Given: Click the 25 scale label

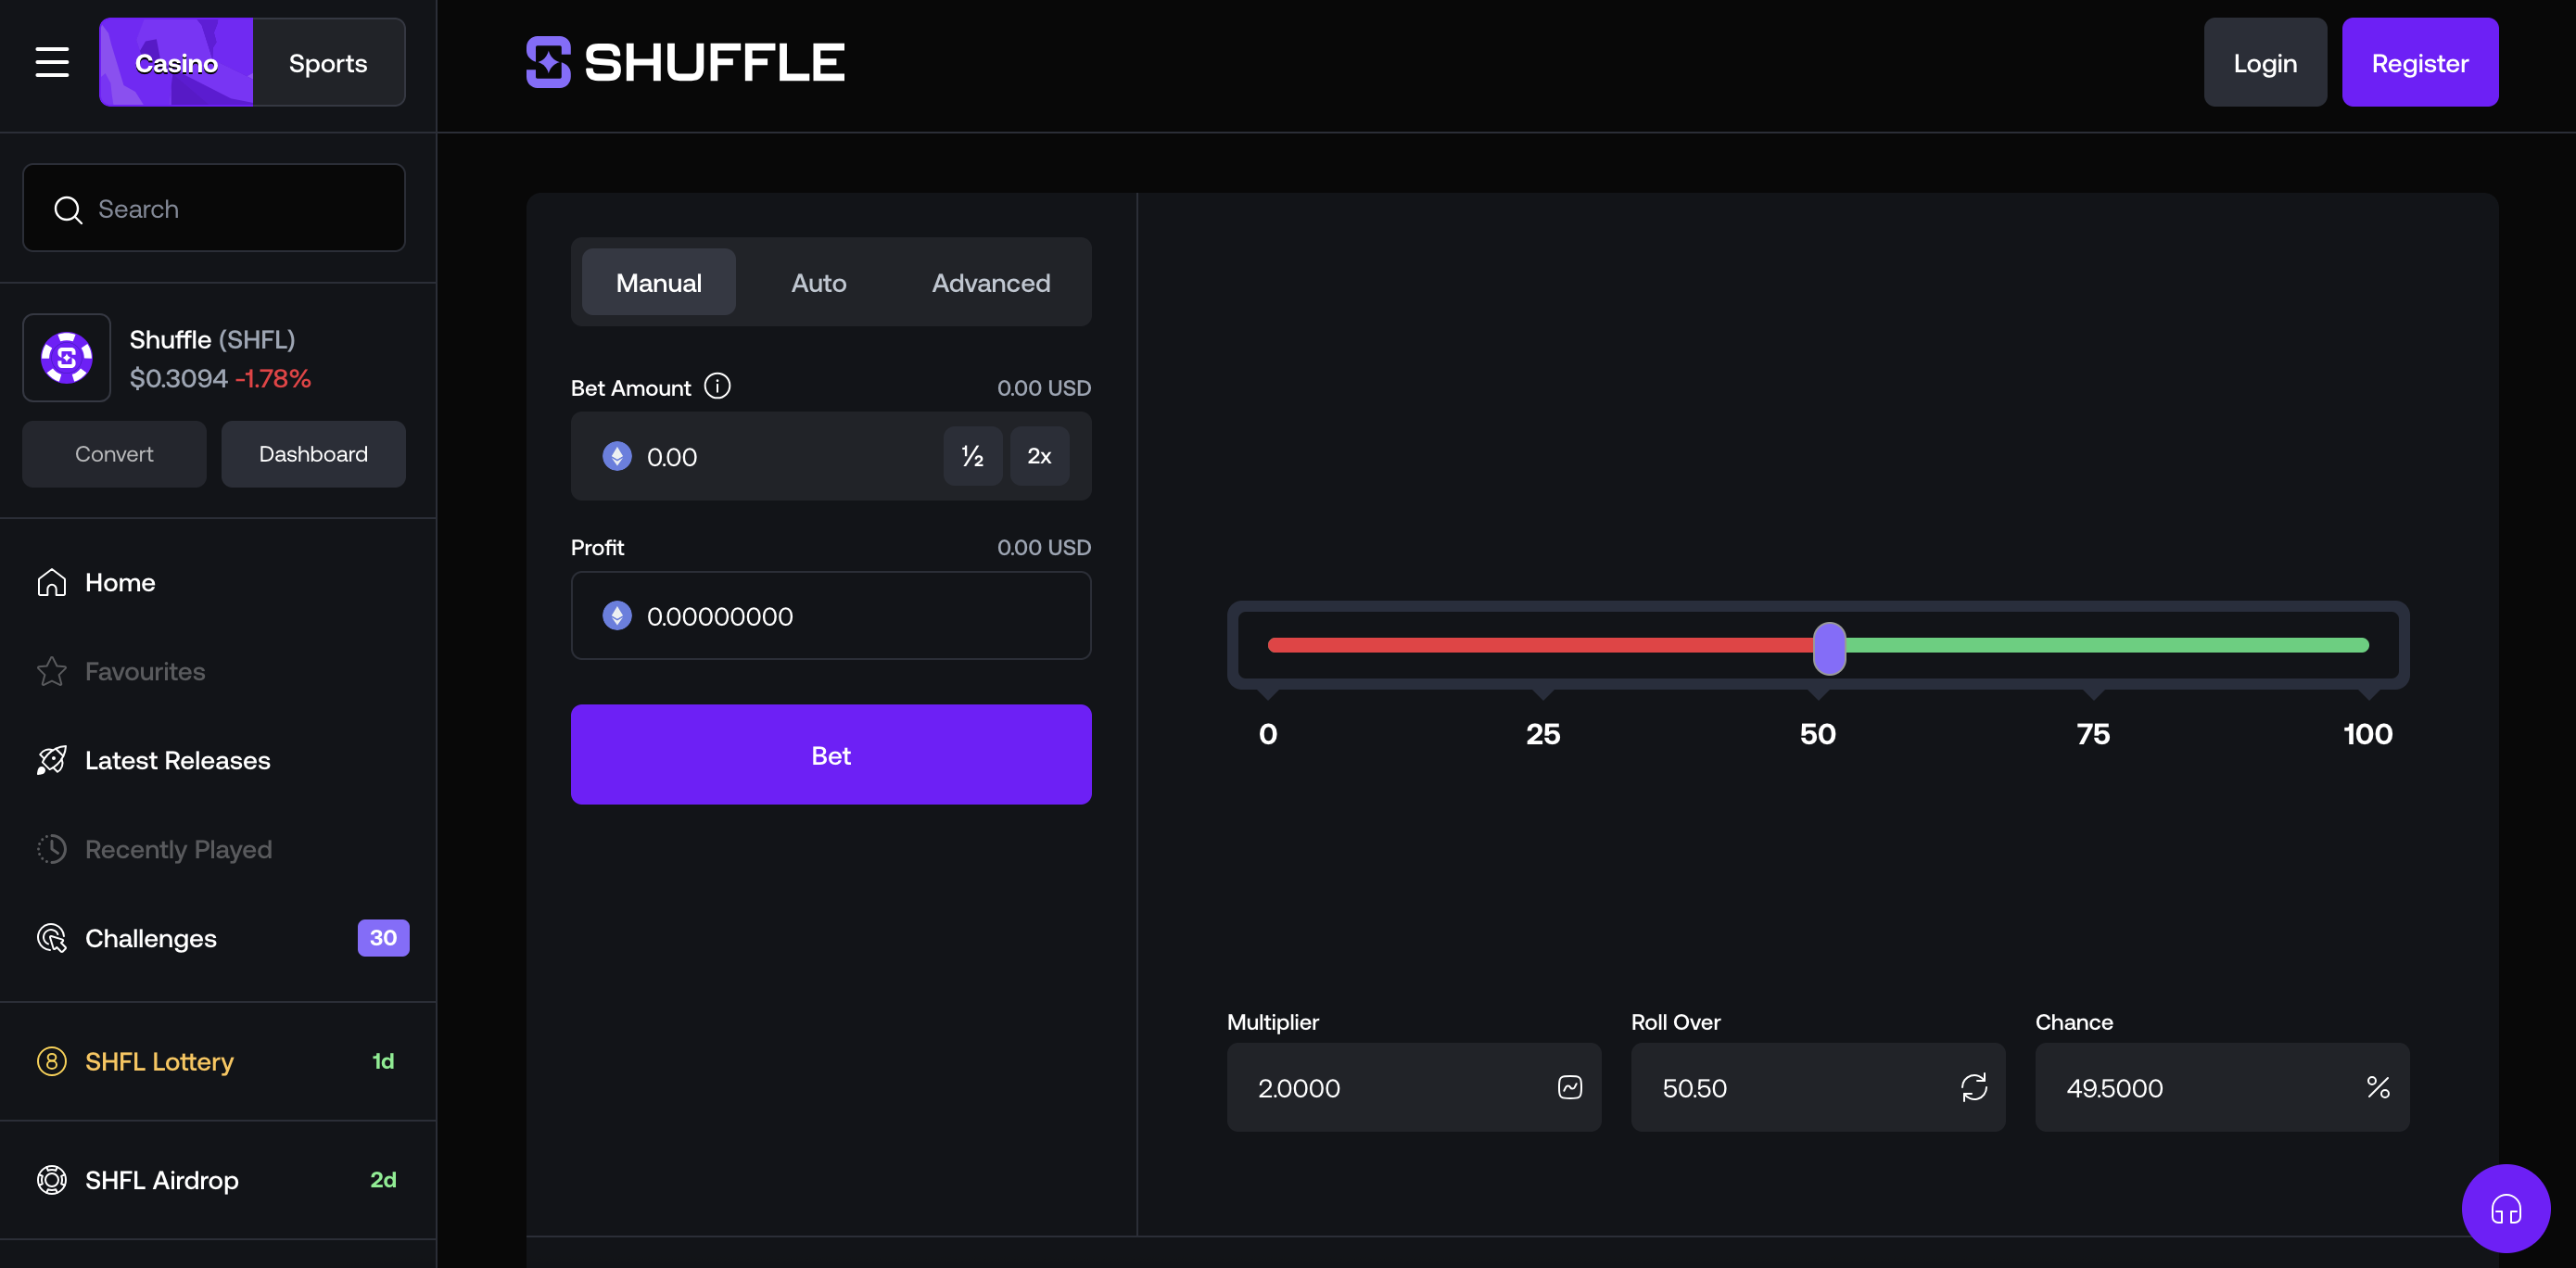Looking at the screenshot, I should 1543,734.
